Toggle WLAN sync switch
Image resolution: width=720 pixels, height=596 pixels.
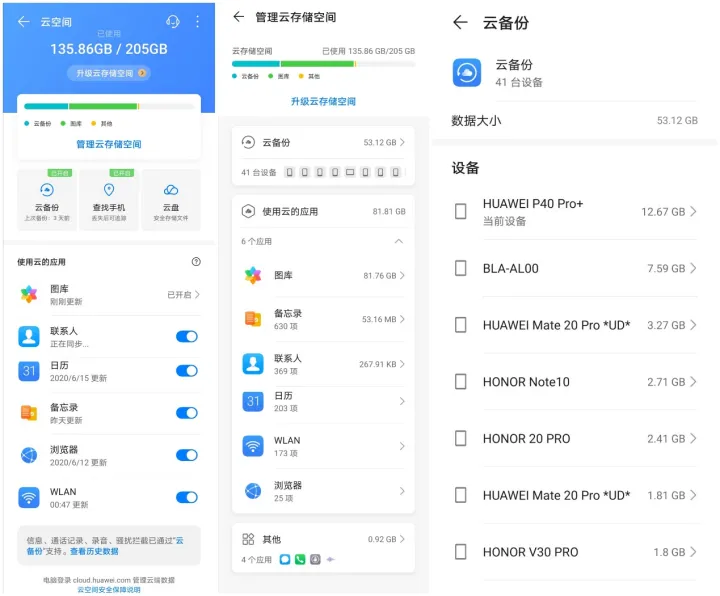pyautogui.click(x=186, y=497)
